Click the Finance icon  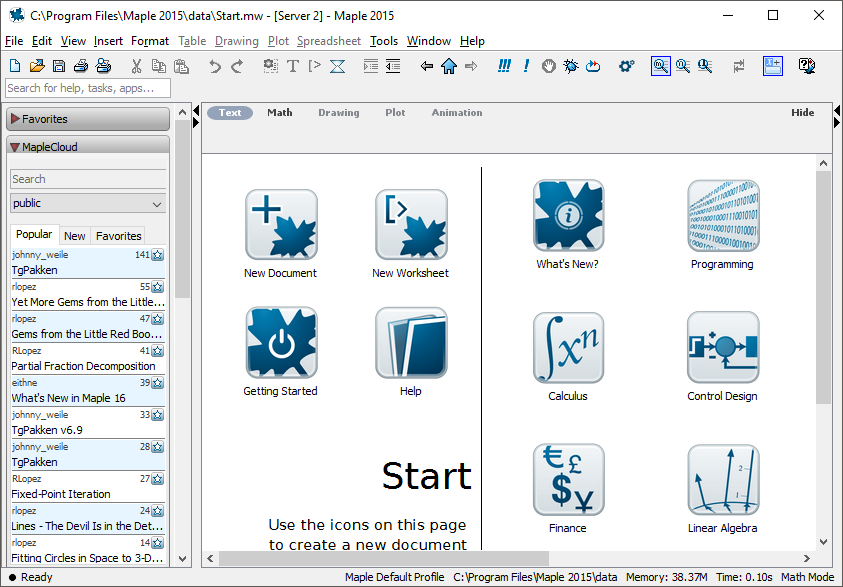(x=568, y=479)
